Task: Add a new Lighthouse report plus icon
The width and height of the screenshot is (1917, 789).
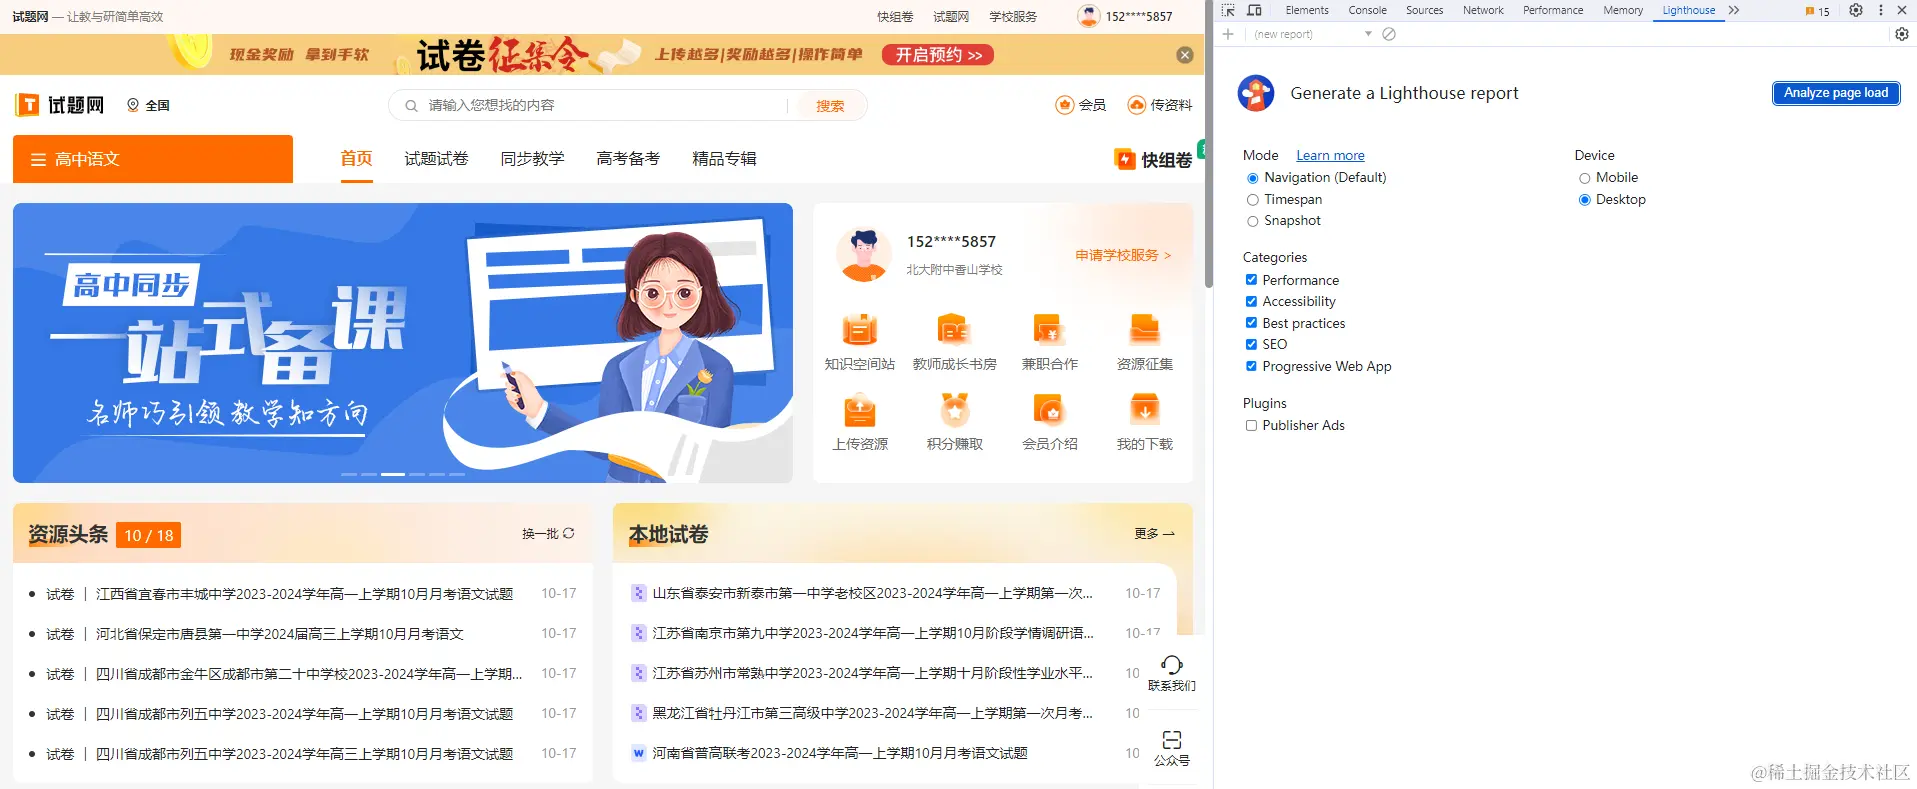Action: pos(1228,34)
